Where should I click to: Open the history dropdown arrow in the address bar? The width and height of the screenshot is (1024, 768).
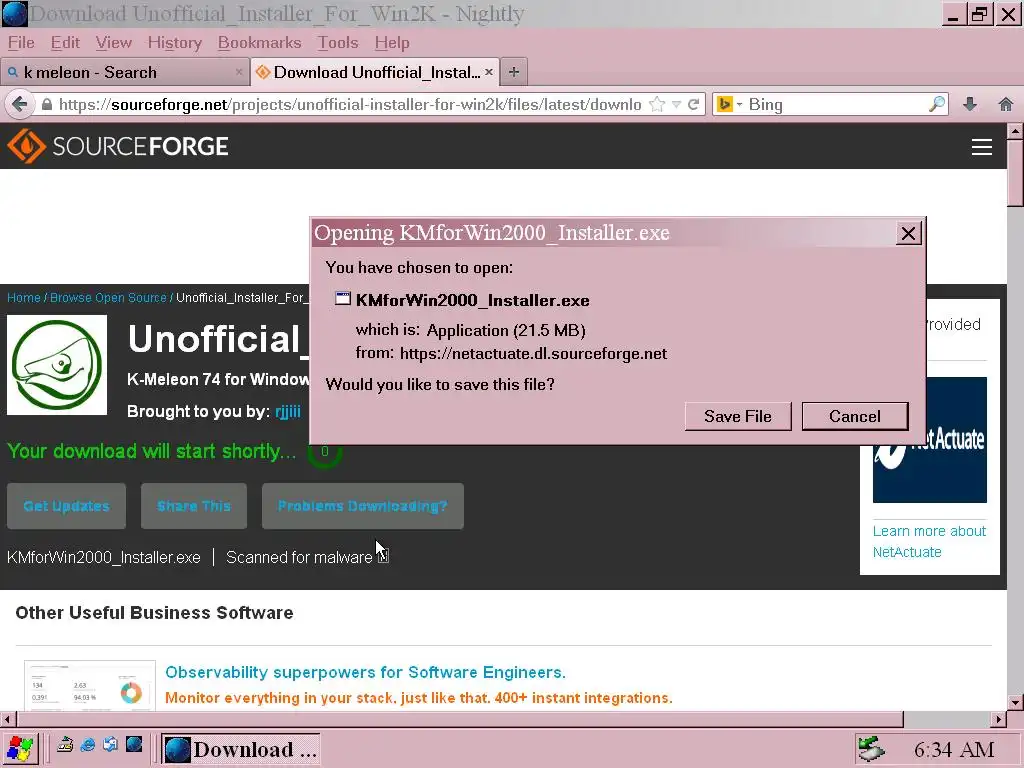[x=677, y=104]
